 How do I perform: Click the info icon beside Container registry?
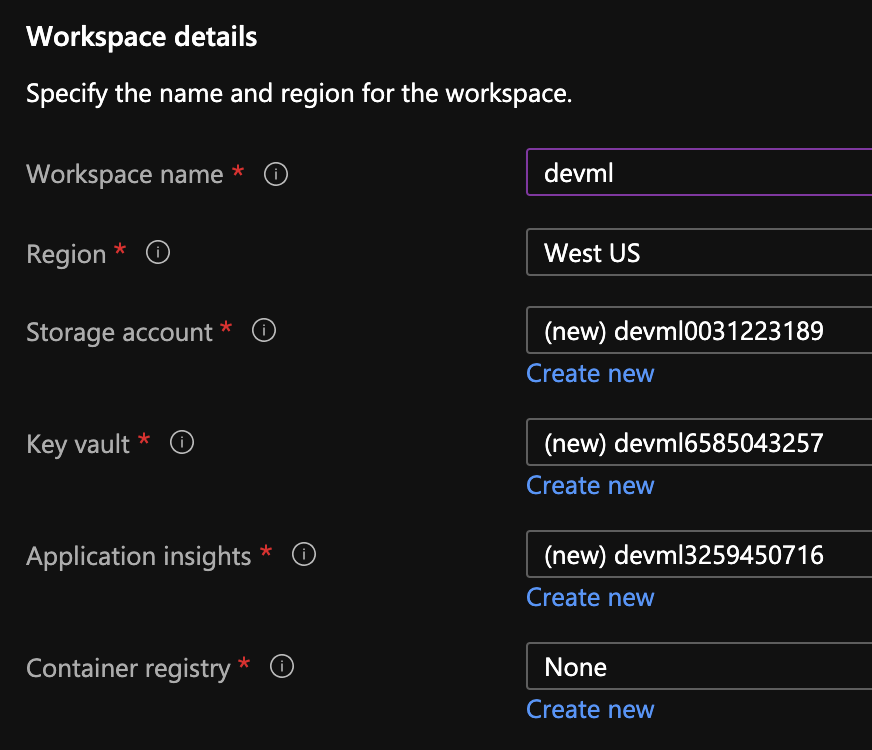click(281, 666)
